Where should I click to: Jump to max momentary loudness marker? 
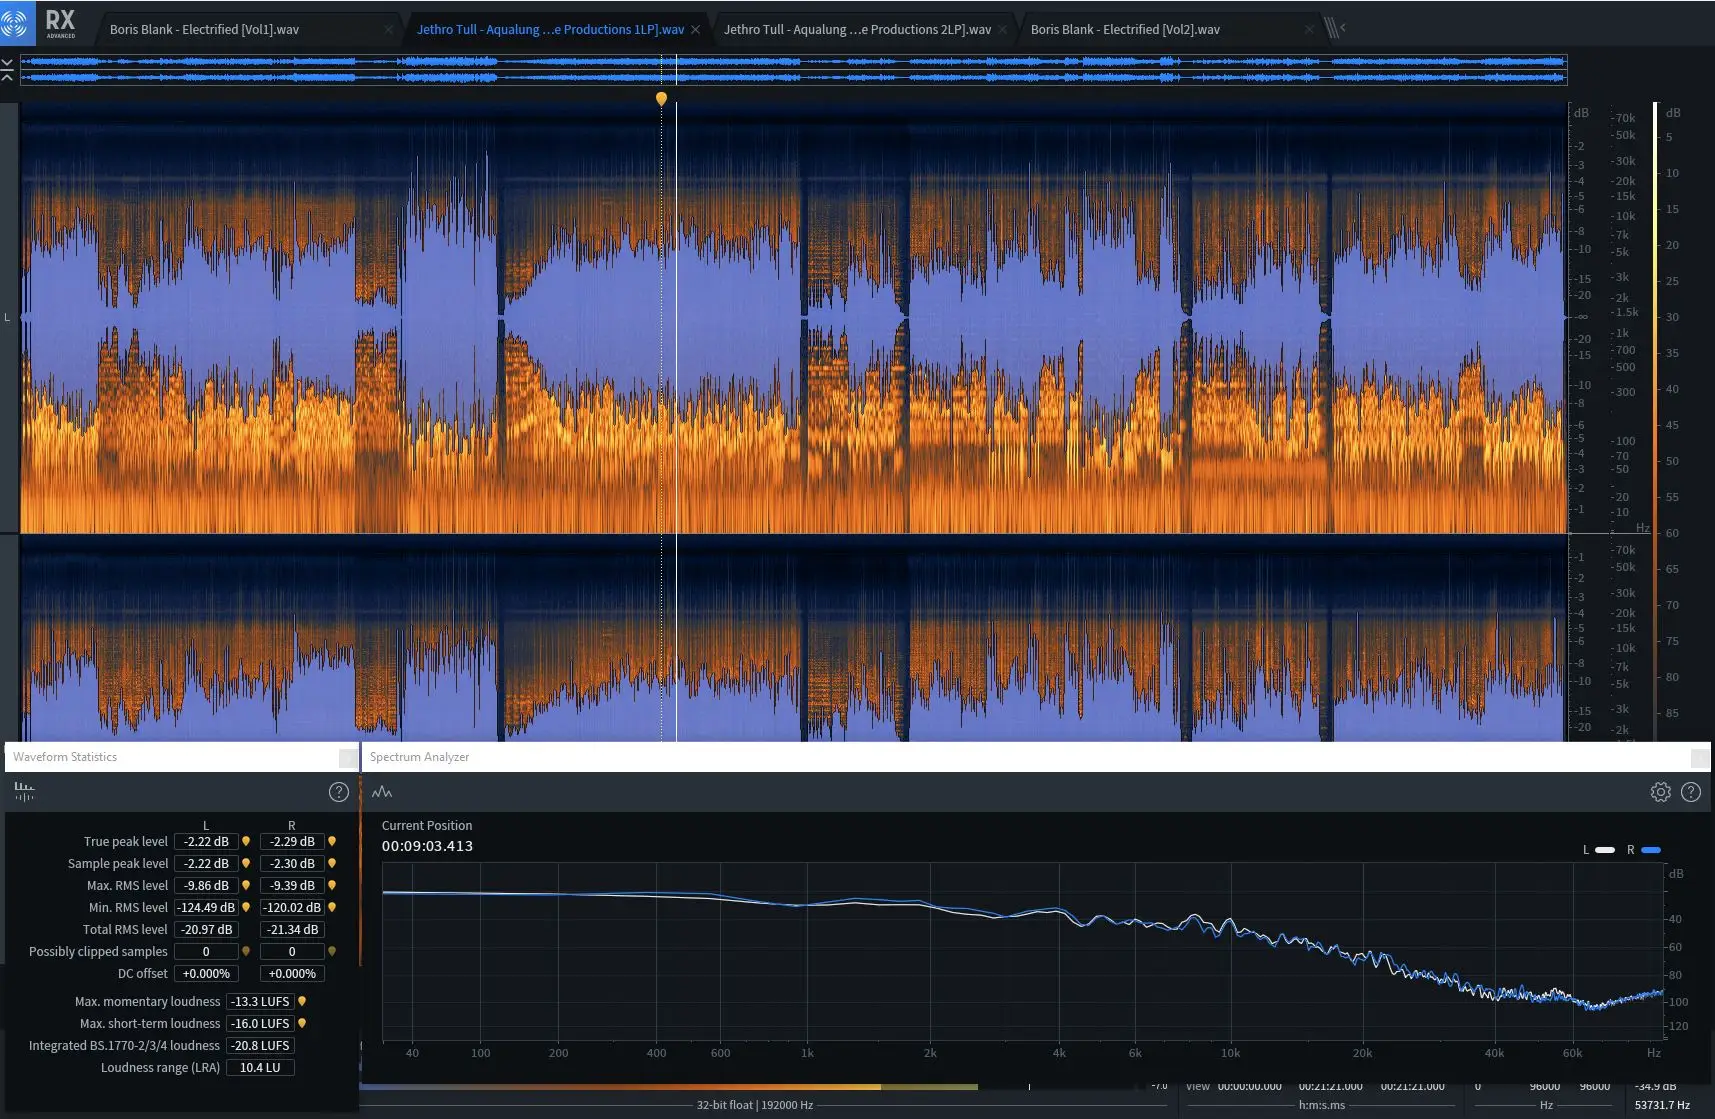click(x=302, y=1001)
